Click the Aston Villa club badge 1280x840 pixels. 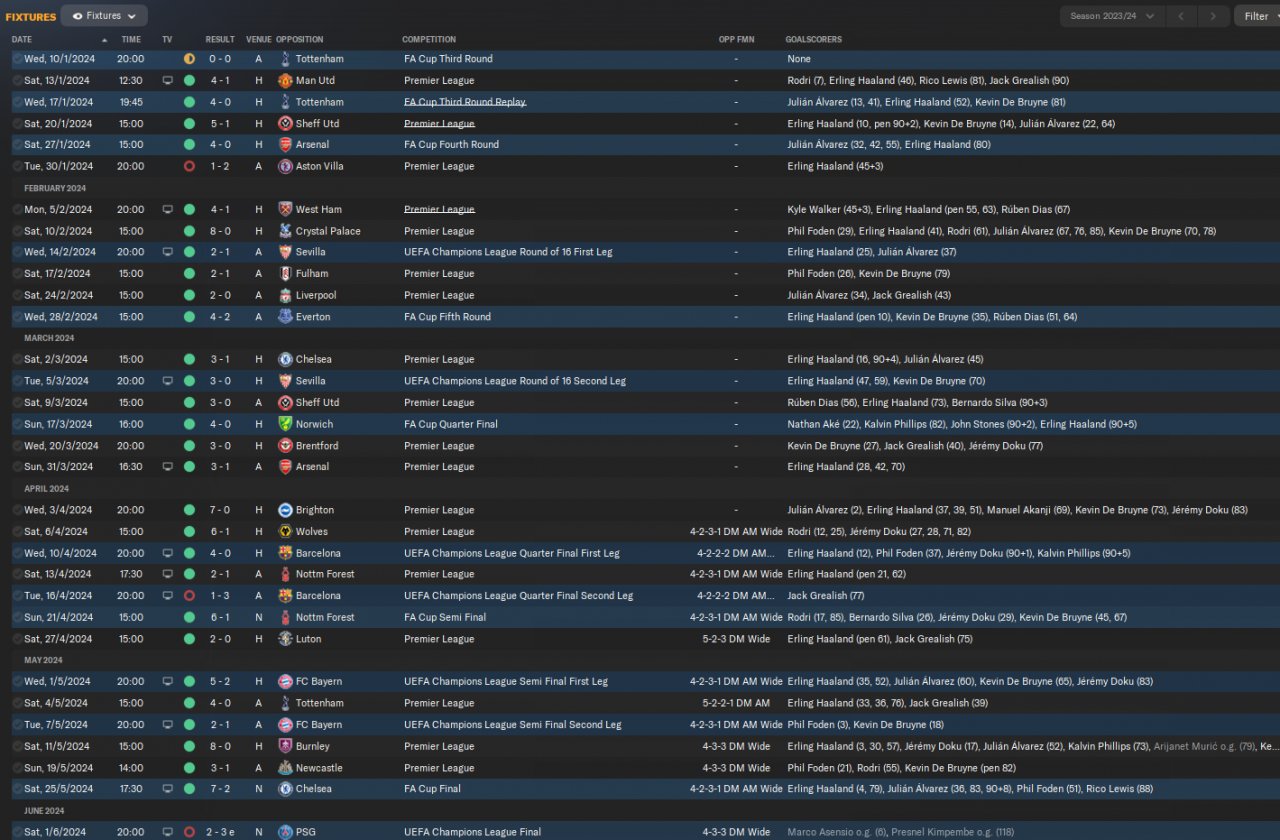pos(285,167)
